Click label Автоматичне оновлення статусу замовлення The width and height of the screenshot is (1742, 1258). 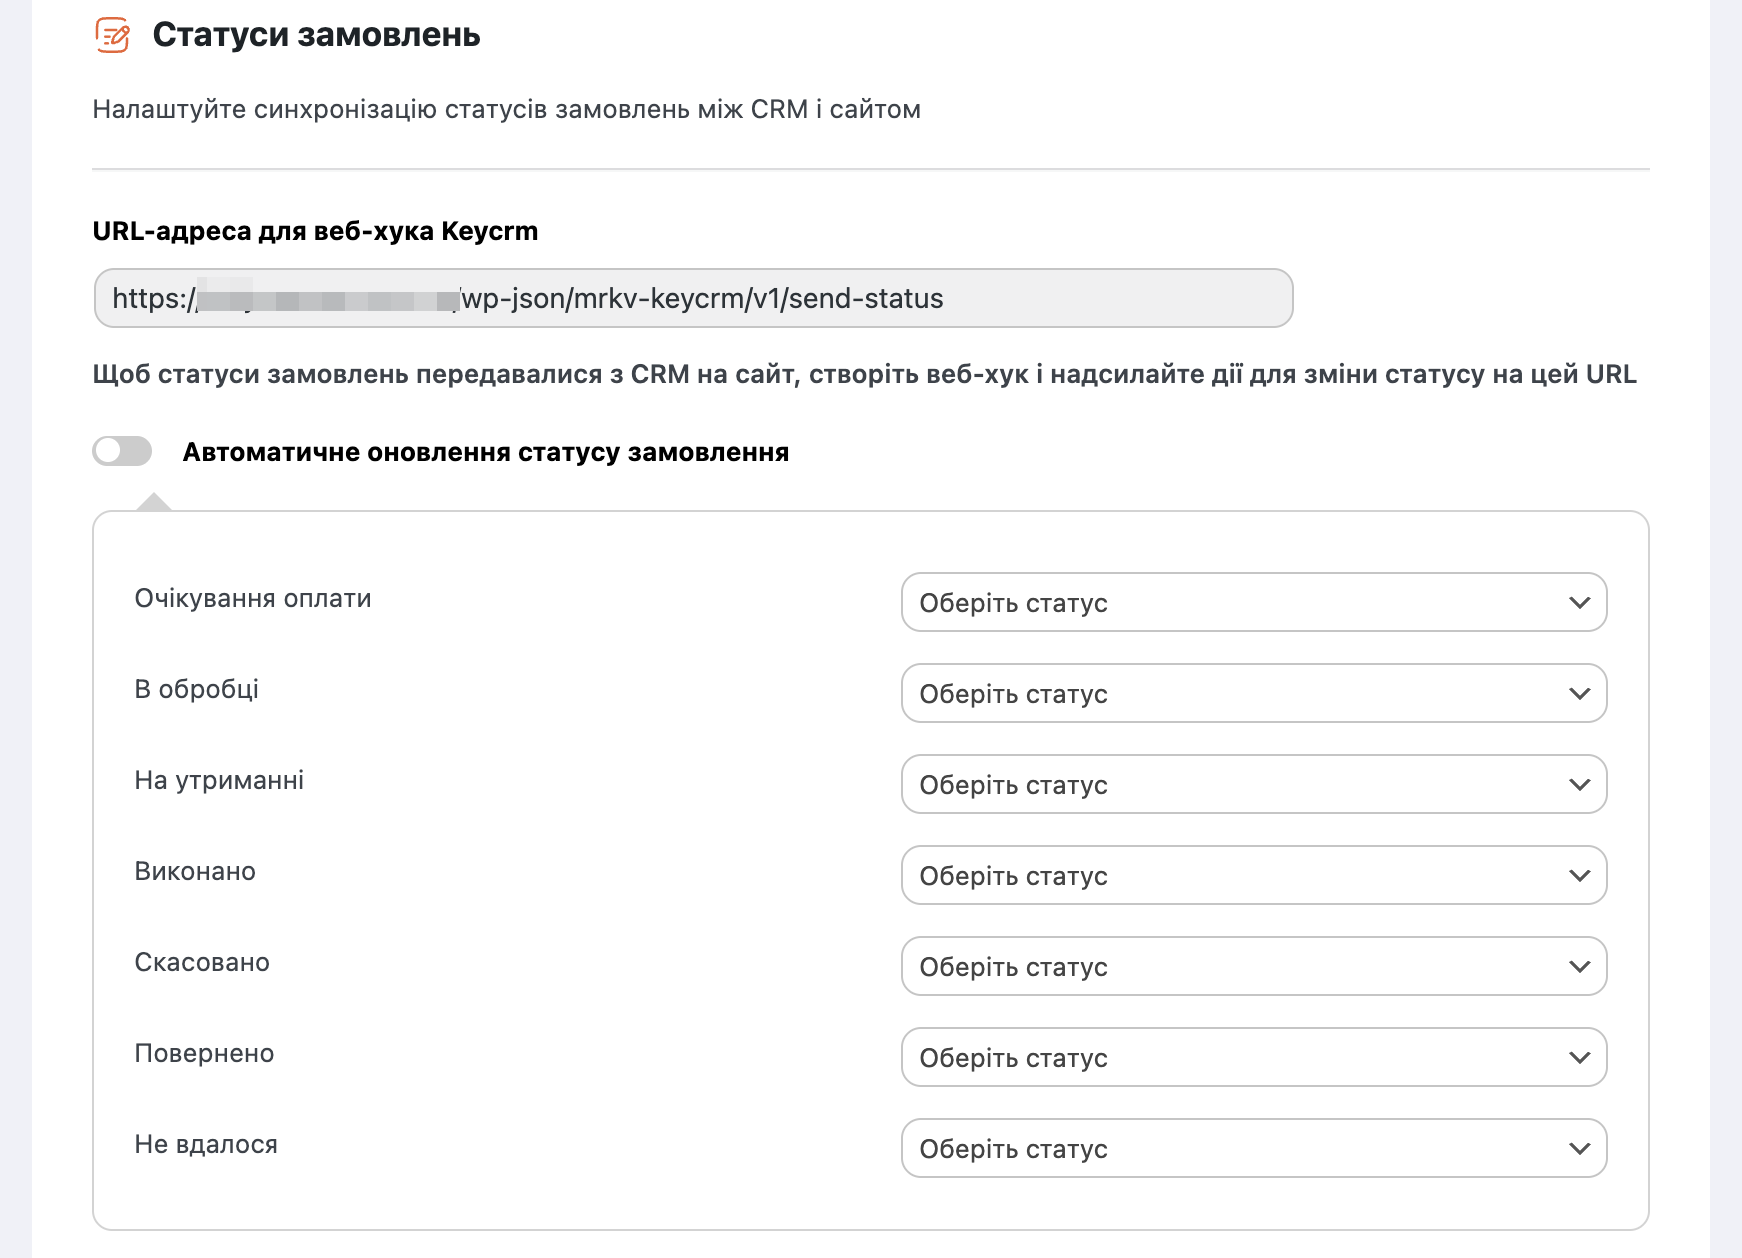485,452
